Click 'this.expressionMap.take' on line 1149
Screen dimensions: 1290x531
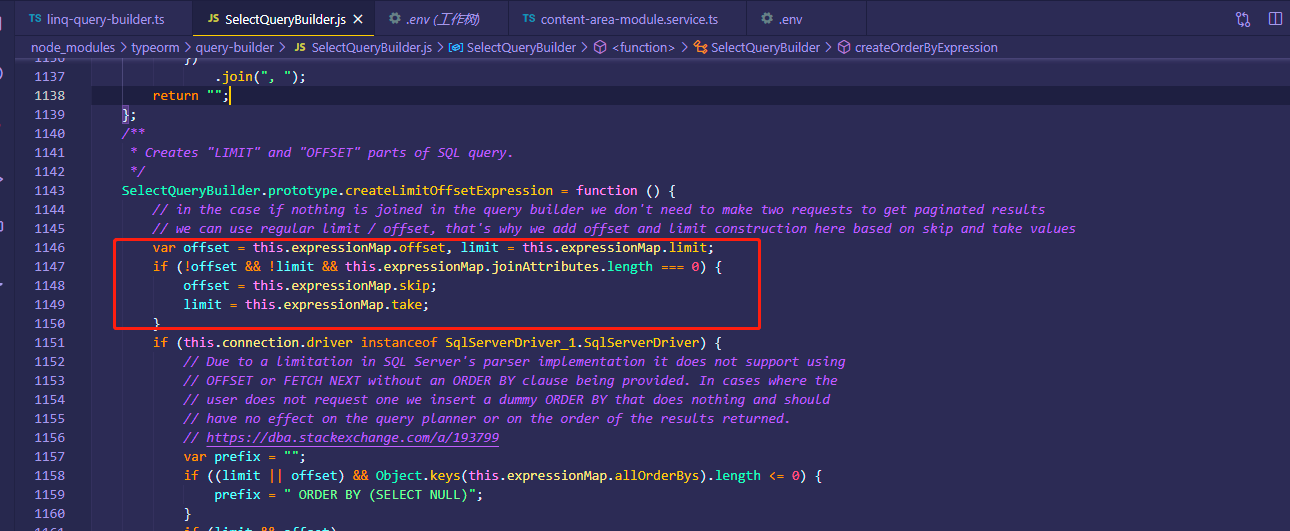click(337, 304)
